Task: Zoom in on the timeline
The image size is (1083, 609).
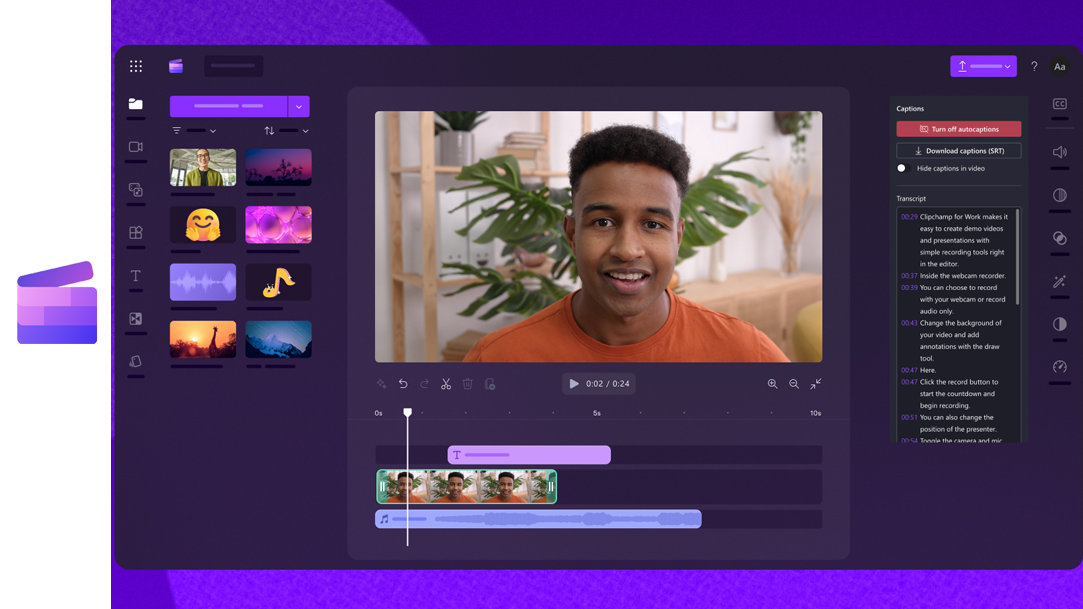Action: 772,384
